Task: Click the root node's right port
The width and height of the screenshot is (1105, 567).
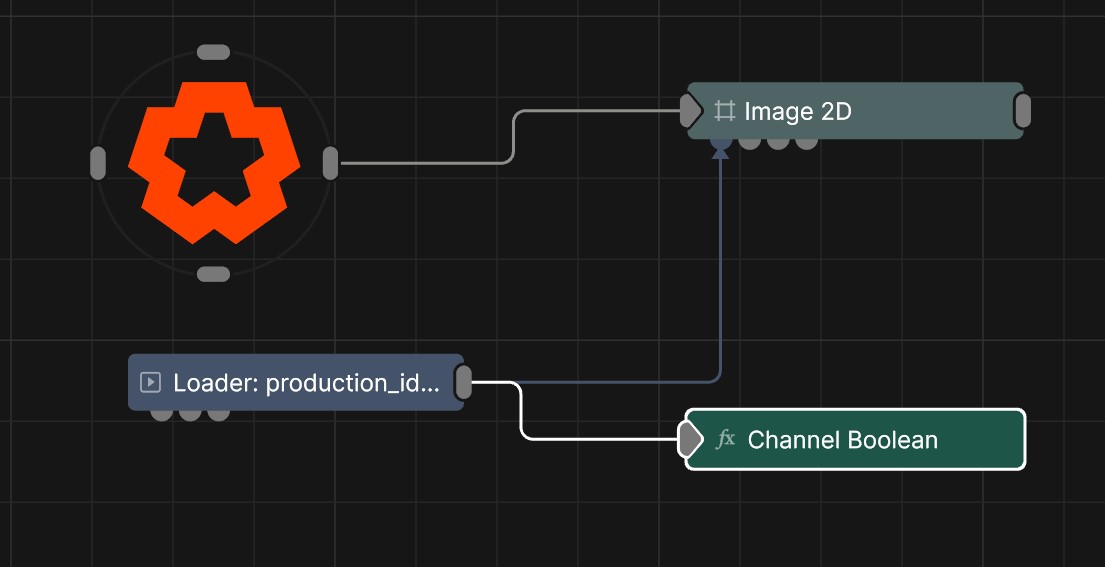Action: 330,162
